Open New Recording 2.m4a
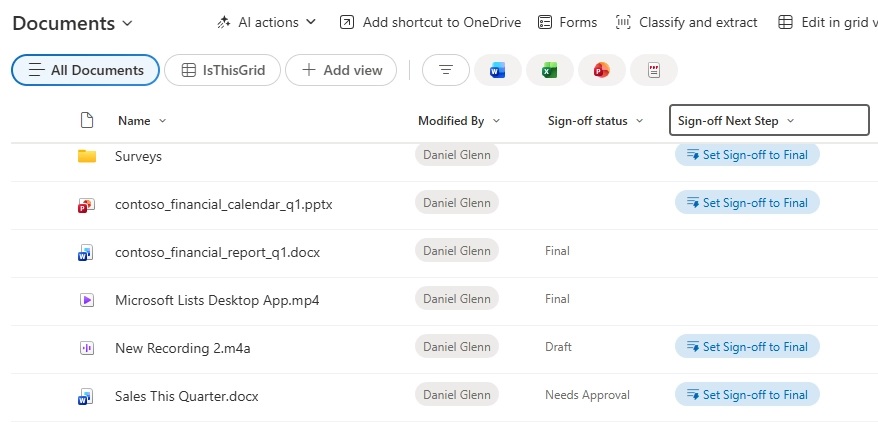 [x=183, y=348]
